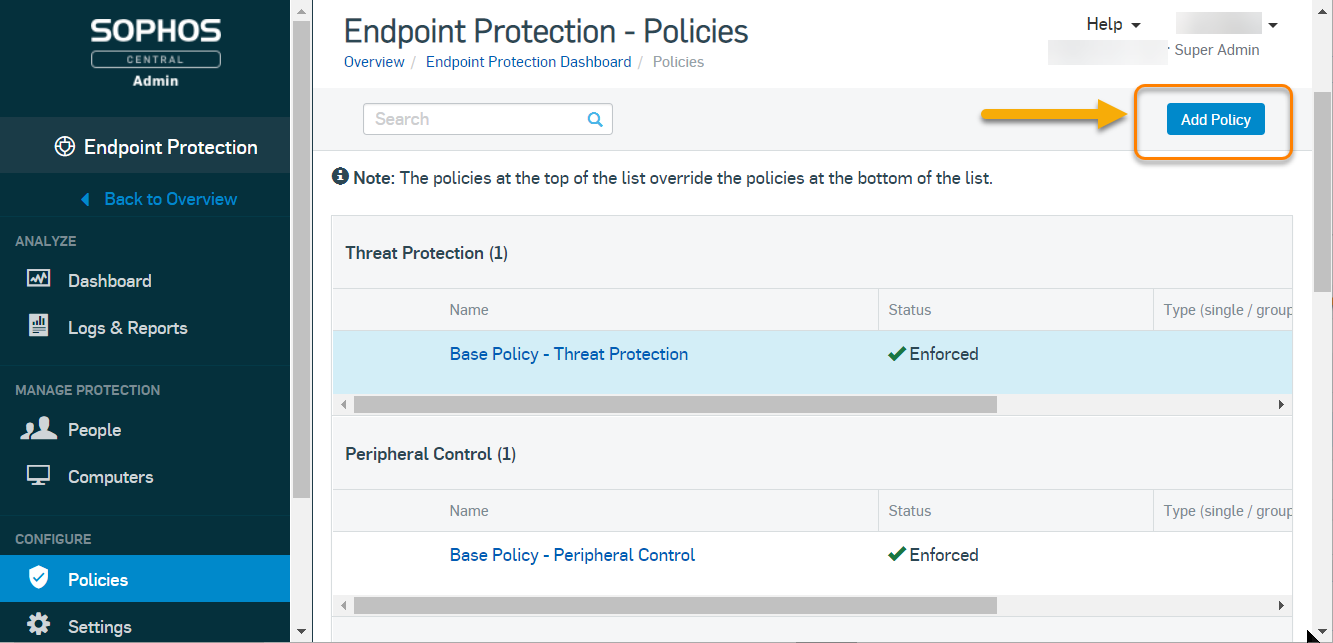Open Base Policy - Peripheral Control
Viewport: 1333px width, 643px height.
pos(572,555)
